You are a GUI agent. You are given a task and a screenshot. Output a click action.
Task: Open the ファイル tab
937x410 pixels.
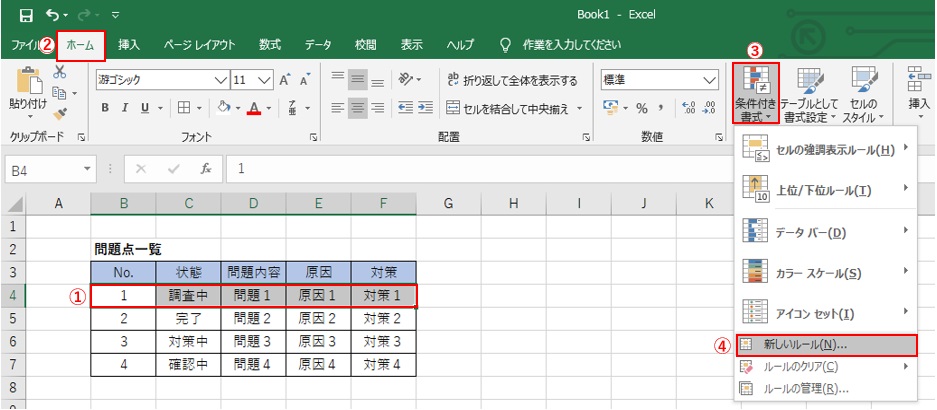click(24, 45)
